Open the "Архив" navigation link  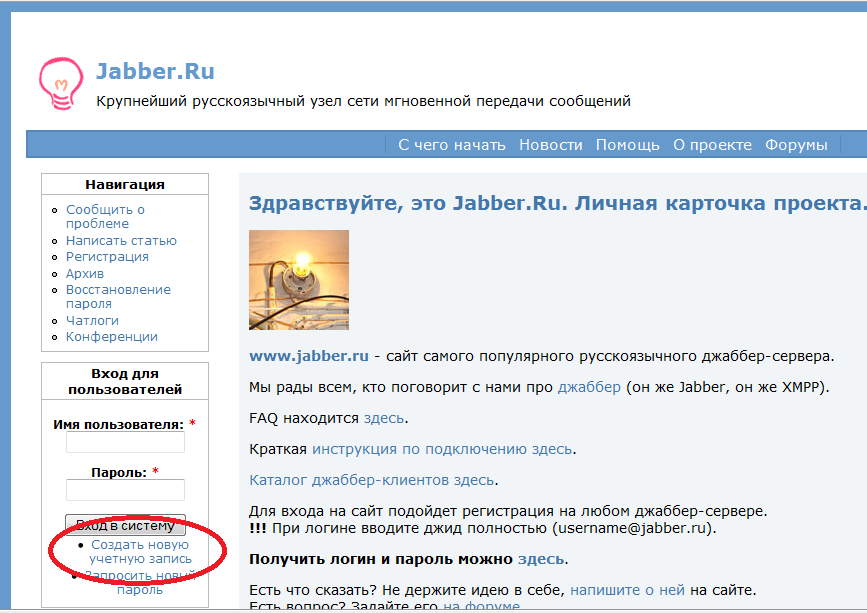click(85, 274)
